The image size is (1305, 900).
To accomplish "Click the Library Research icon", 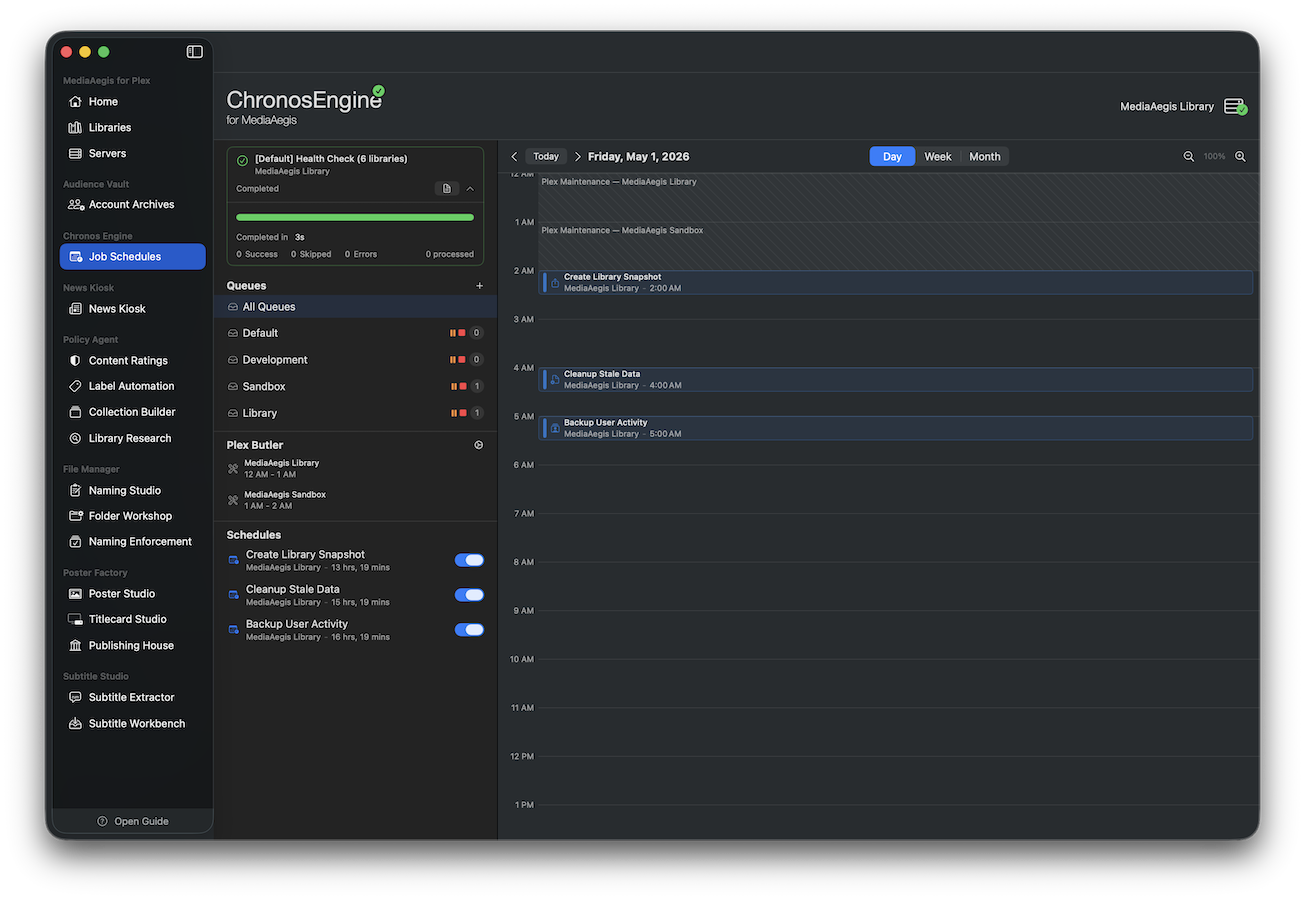I will (75, 438).
